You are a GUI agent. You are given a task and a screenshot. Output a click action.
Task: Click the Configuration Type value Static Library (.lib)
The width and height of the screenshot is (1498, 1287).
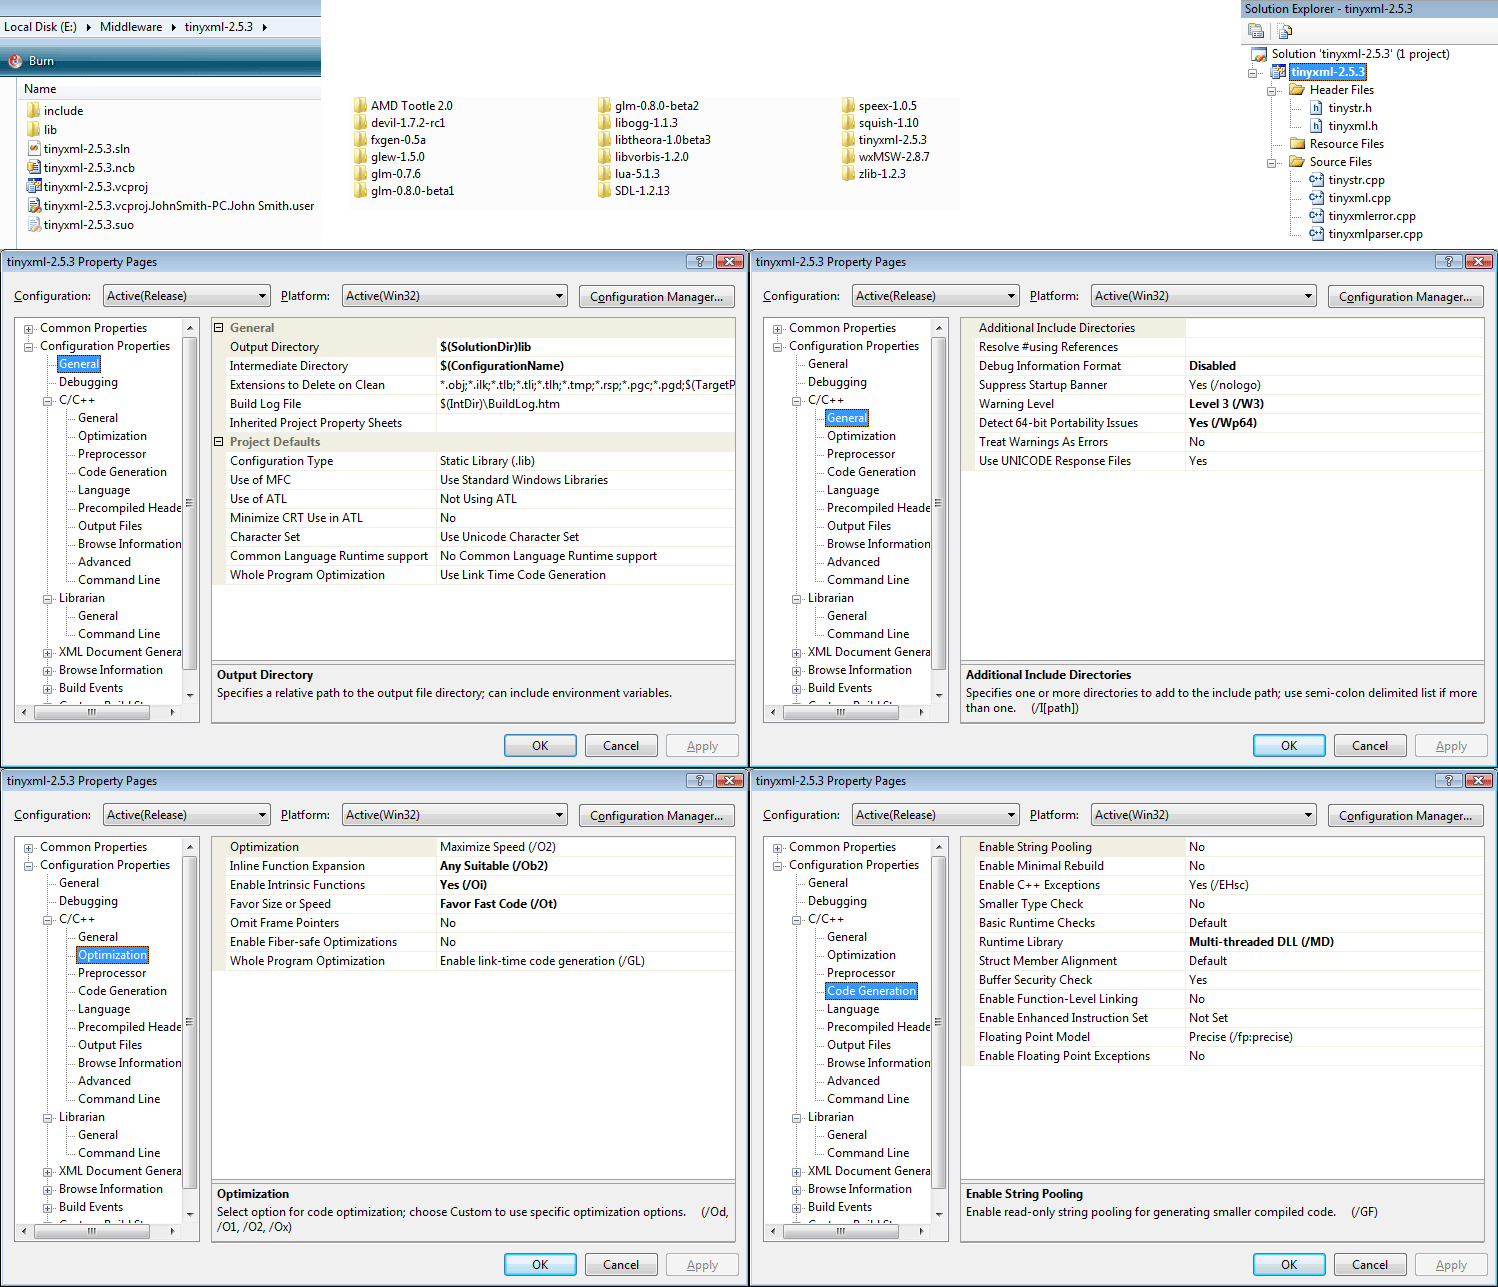[x=487, y=461]
